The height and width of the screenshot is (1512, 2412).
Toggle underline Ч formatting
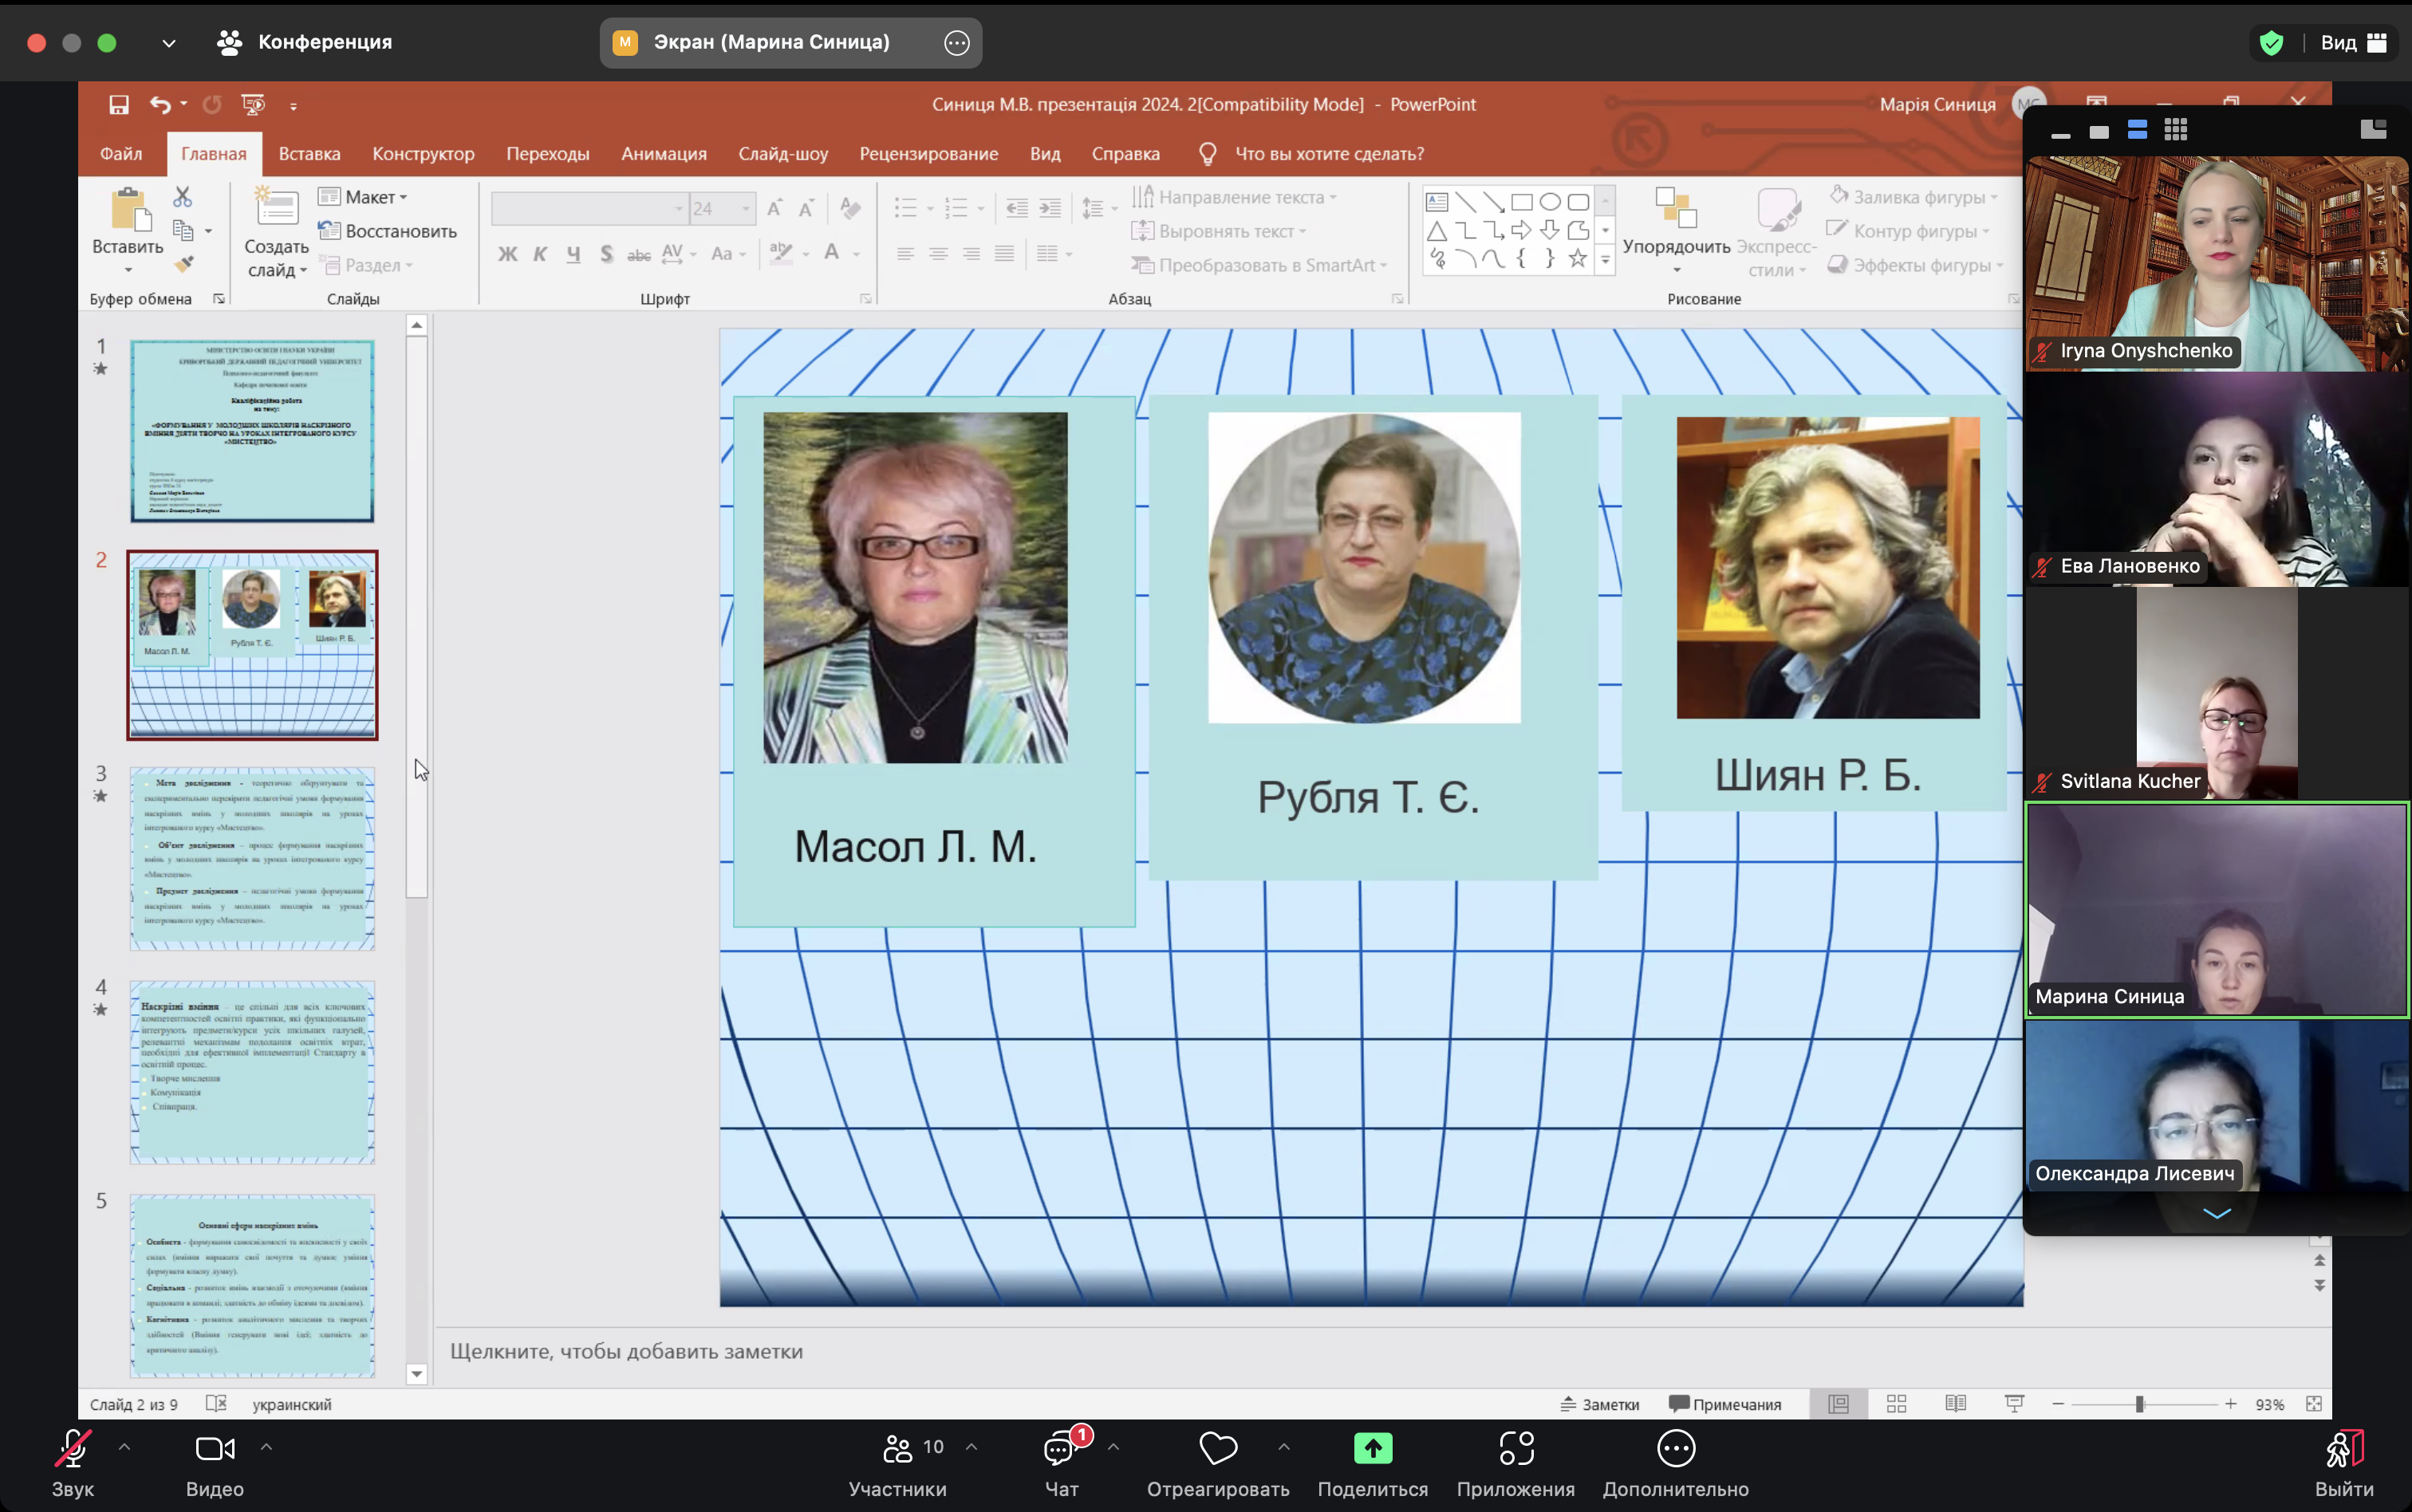(x=573, y=254)
